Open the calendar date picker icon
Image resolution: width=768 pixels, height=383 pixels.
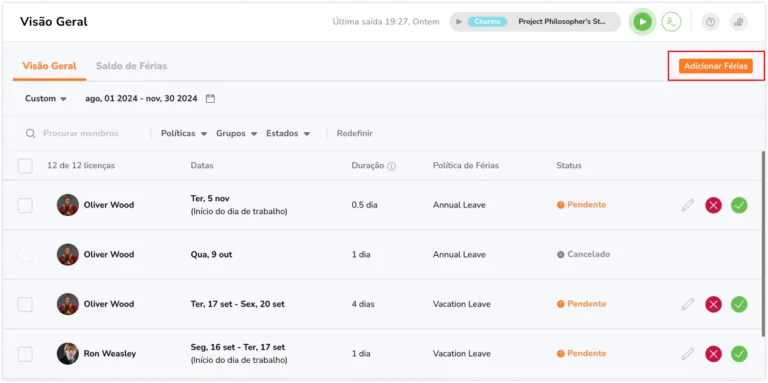(210, 98)
